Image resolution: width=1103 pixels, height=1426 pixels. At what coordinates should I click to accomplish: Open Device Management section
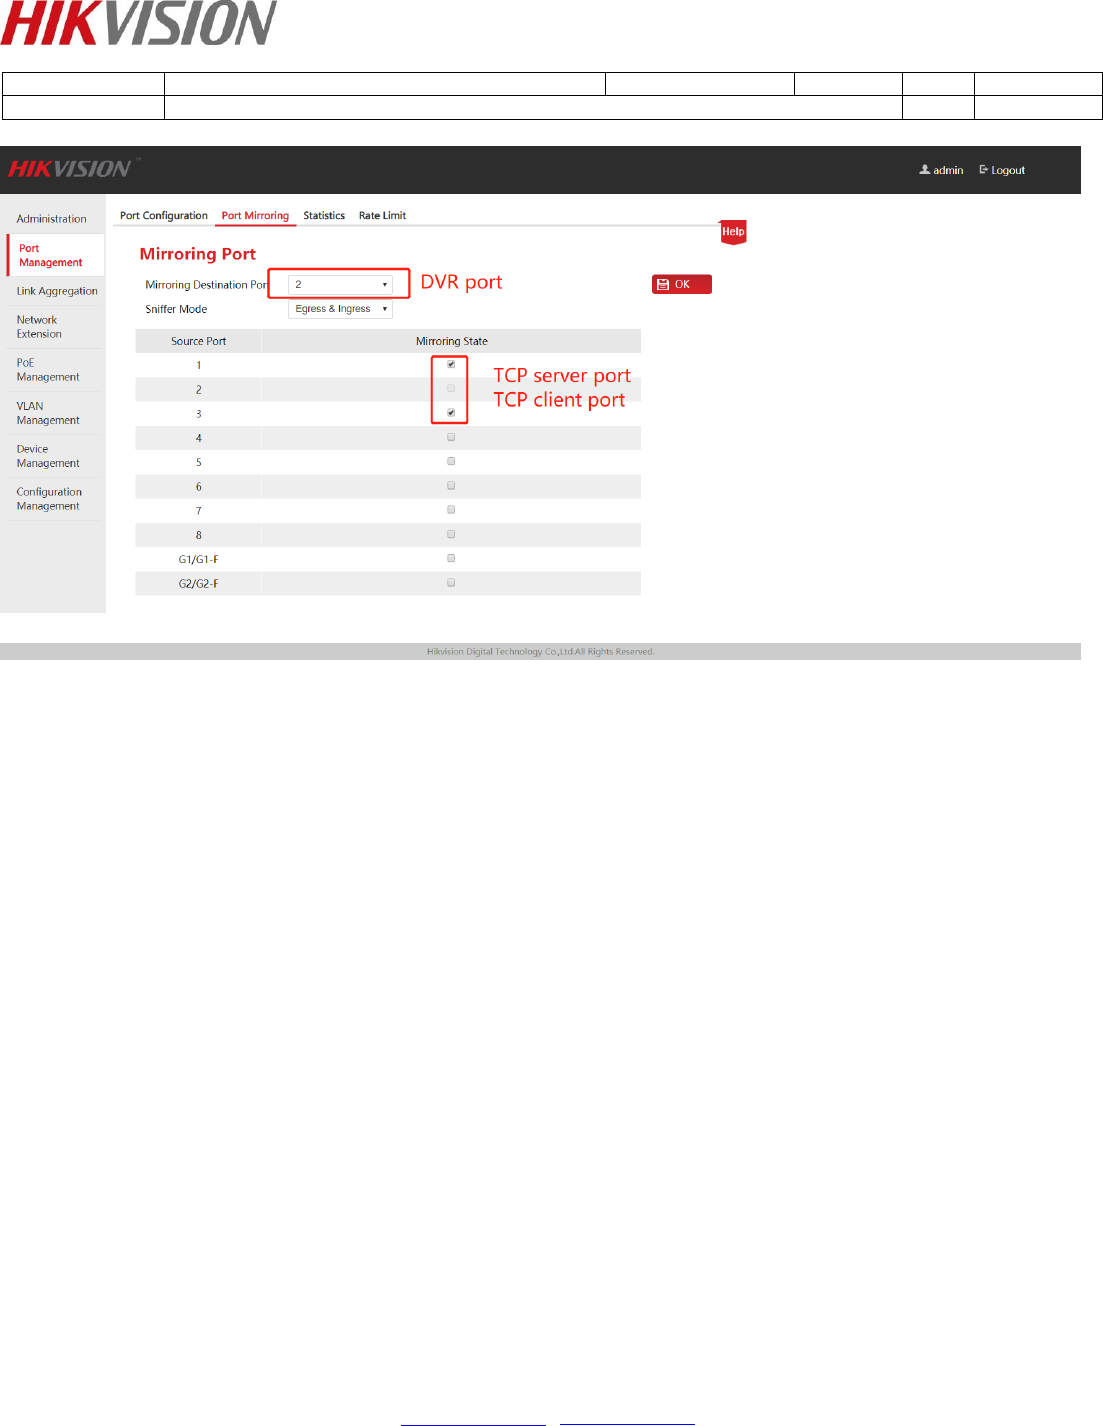tap(48, 456)
